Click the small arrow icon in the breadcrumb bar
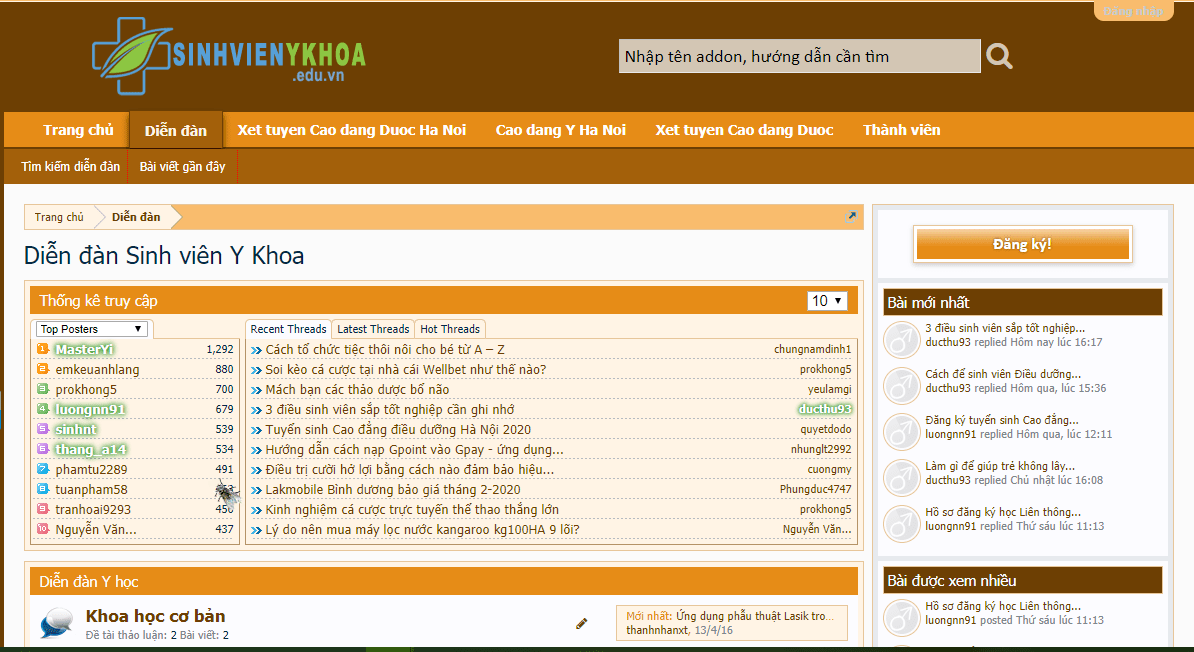 (x=852, y=216)
